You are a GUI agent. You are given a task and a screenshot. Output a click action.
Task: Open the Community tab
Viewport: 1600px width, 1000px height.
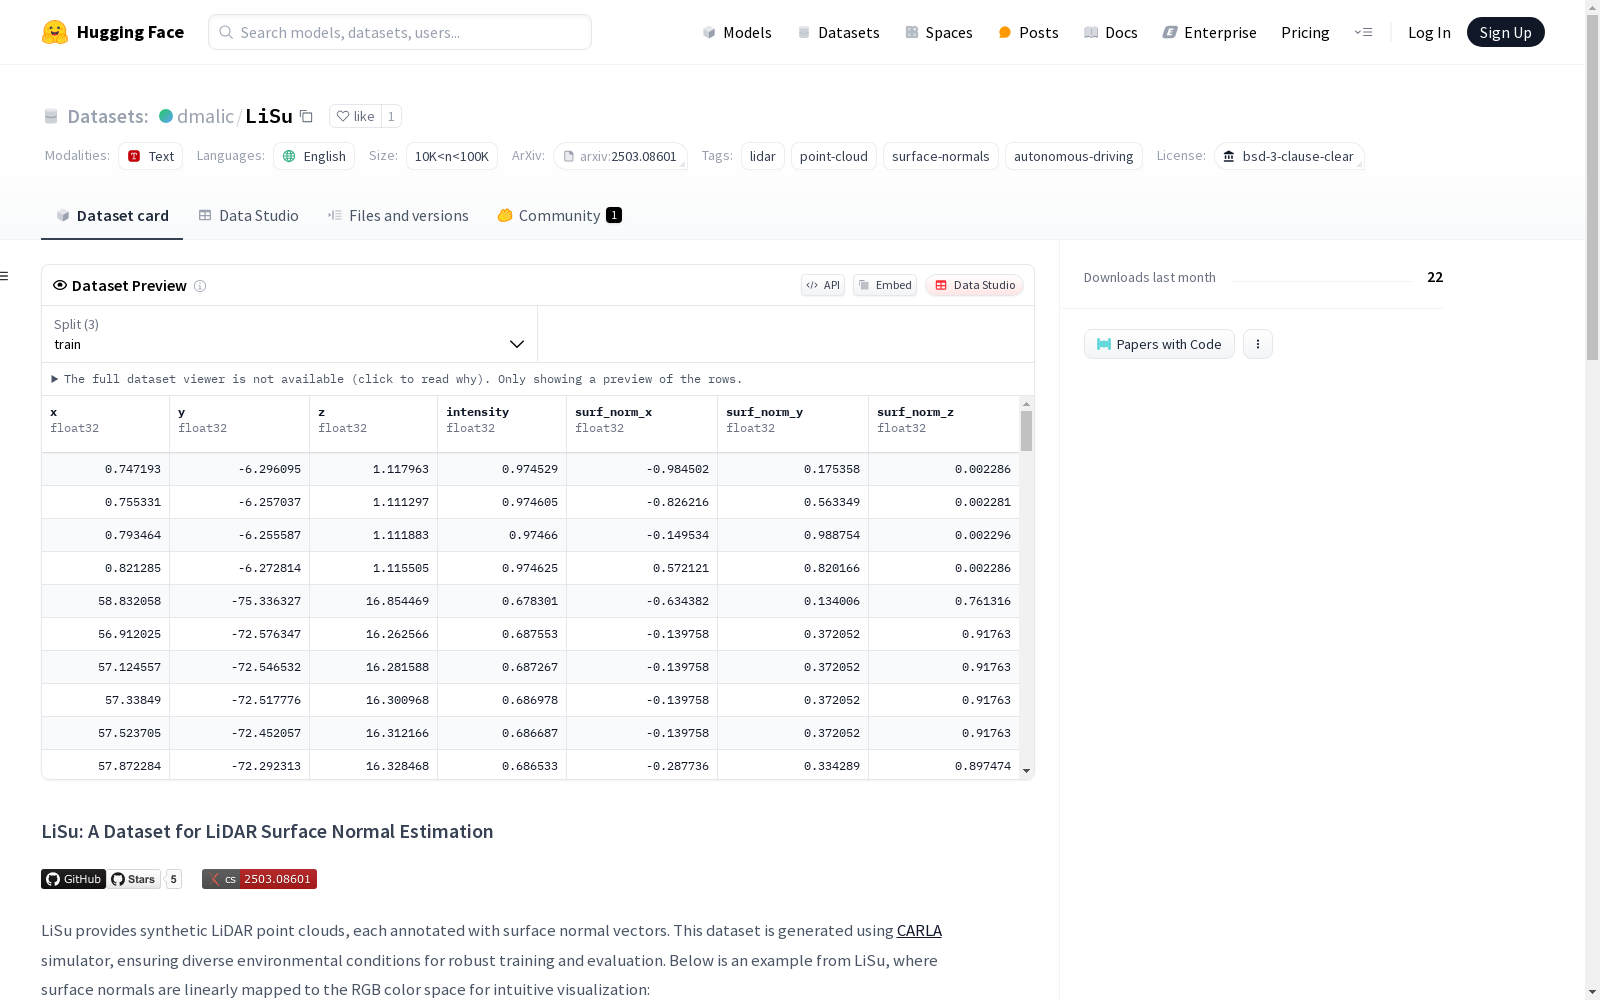coord(559,216)
